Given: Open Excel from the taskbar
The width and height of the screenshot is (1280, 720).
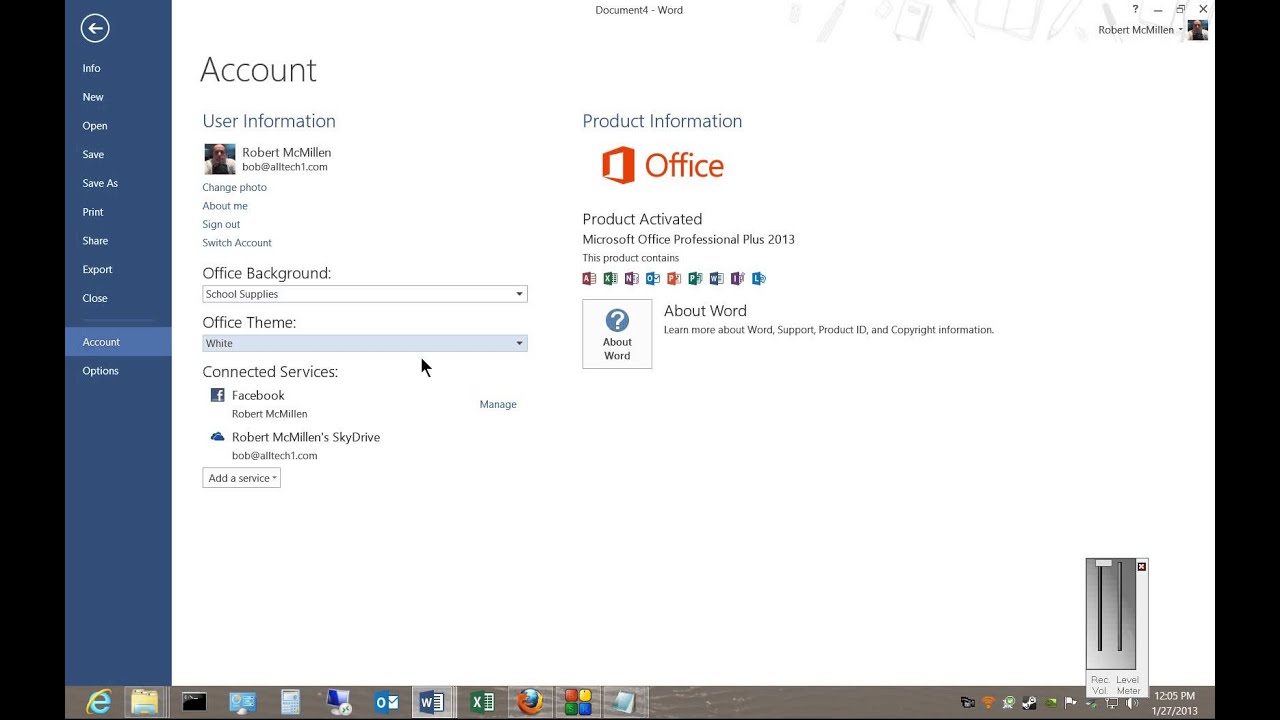Looking at the screenshot, I should click(481, 701).
